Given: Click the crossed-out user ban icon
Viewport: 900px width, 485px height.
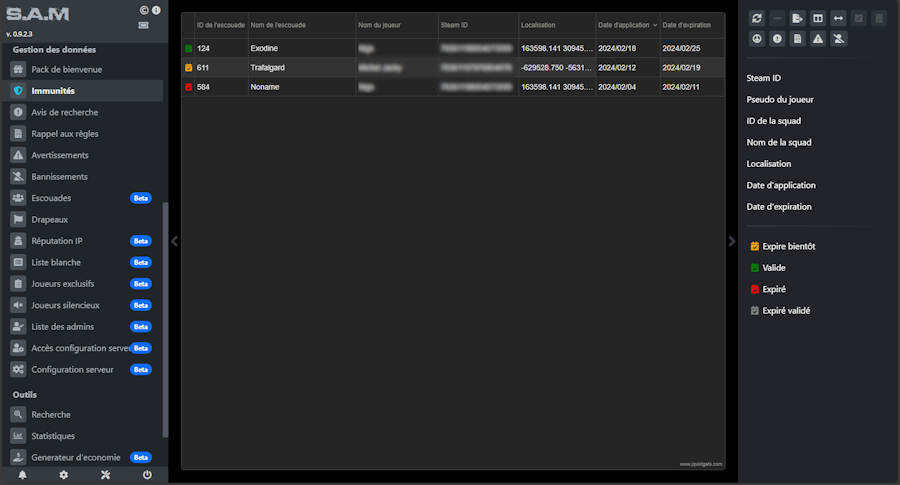Looking at the screenshot, I should coord(838,39).
